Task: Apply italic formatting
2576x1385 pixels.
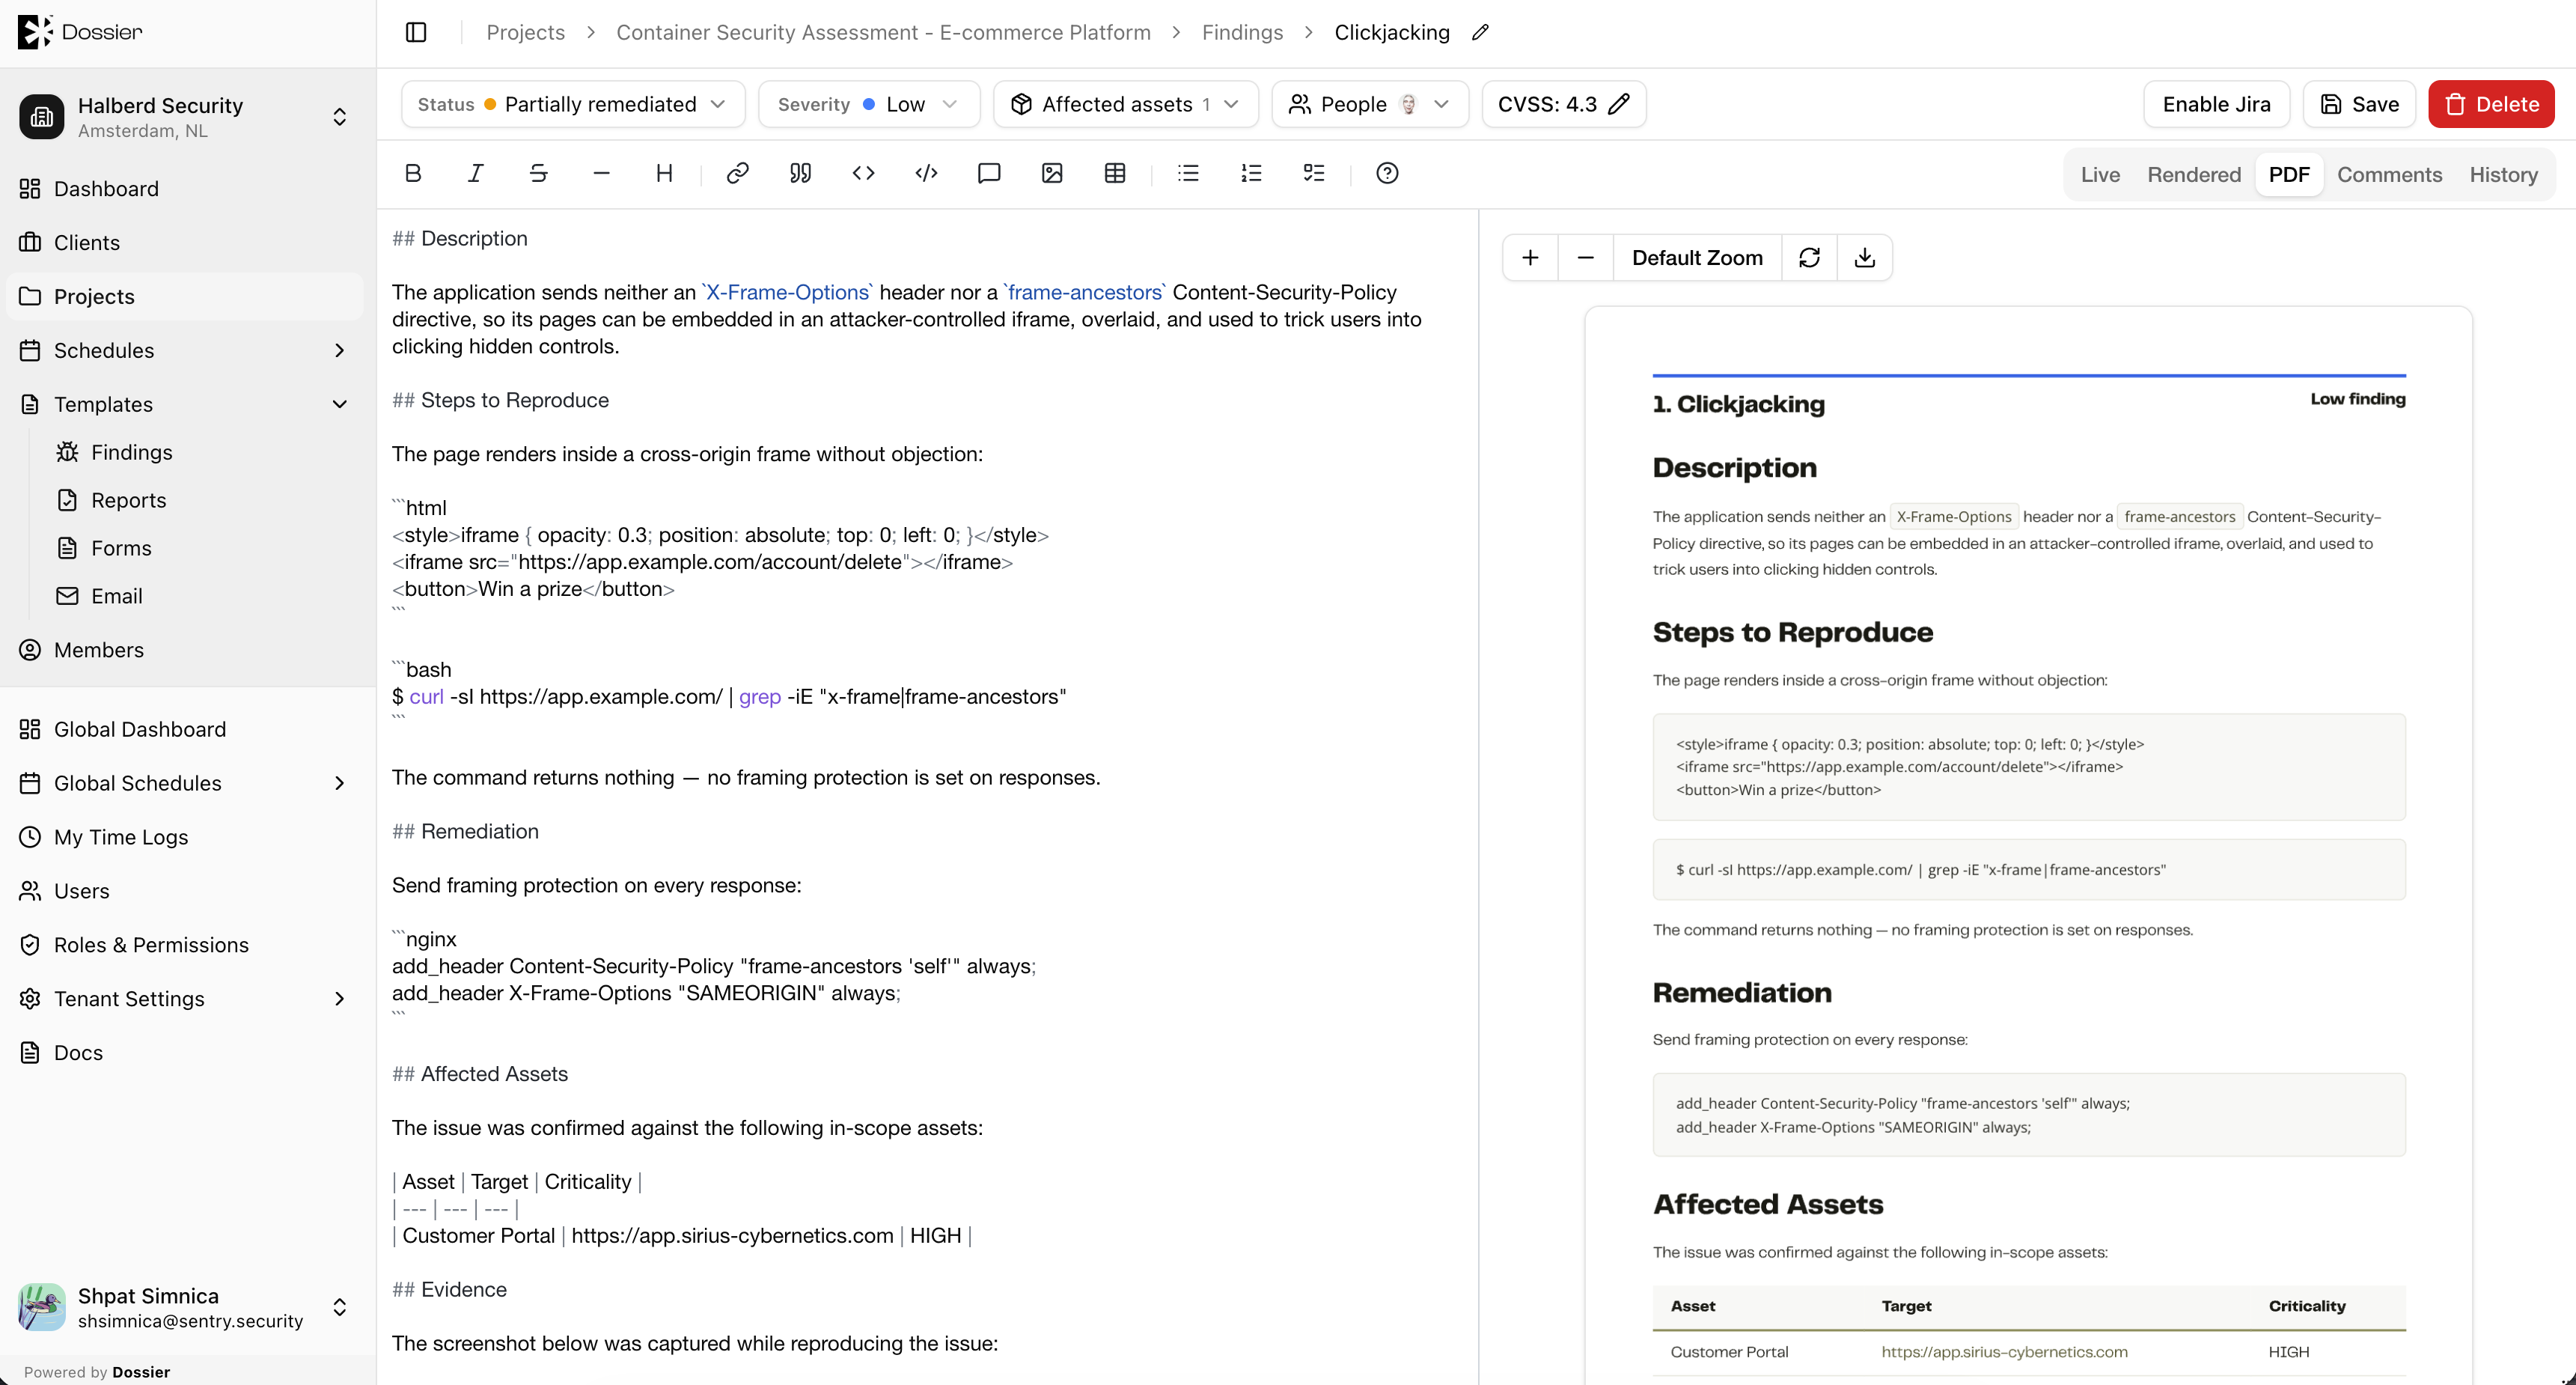Action: pyautogui.click(x=476, y=173)
